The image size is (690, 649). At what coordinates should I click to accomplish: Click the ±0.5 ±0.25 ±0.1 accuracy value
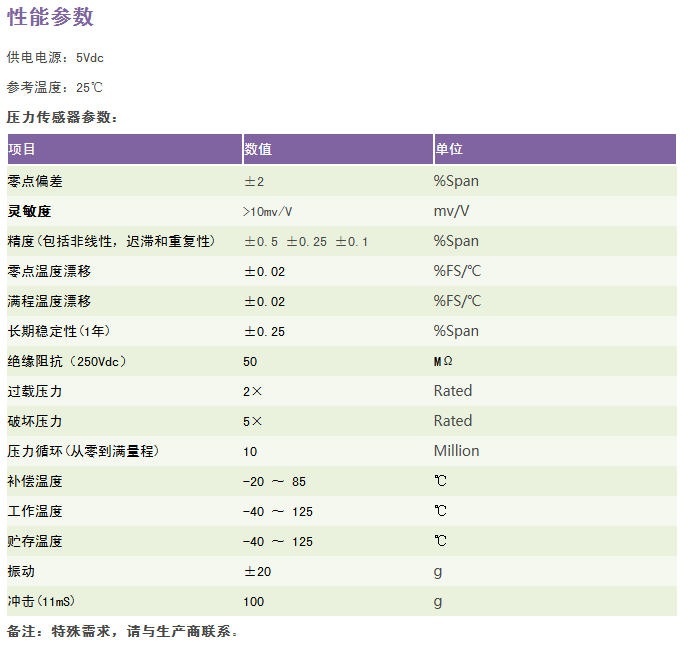(x=306, y=242)
